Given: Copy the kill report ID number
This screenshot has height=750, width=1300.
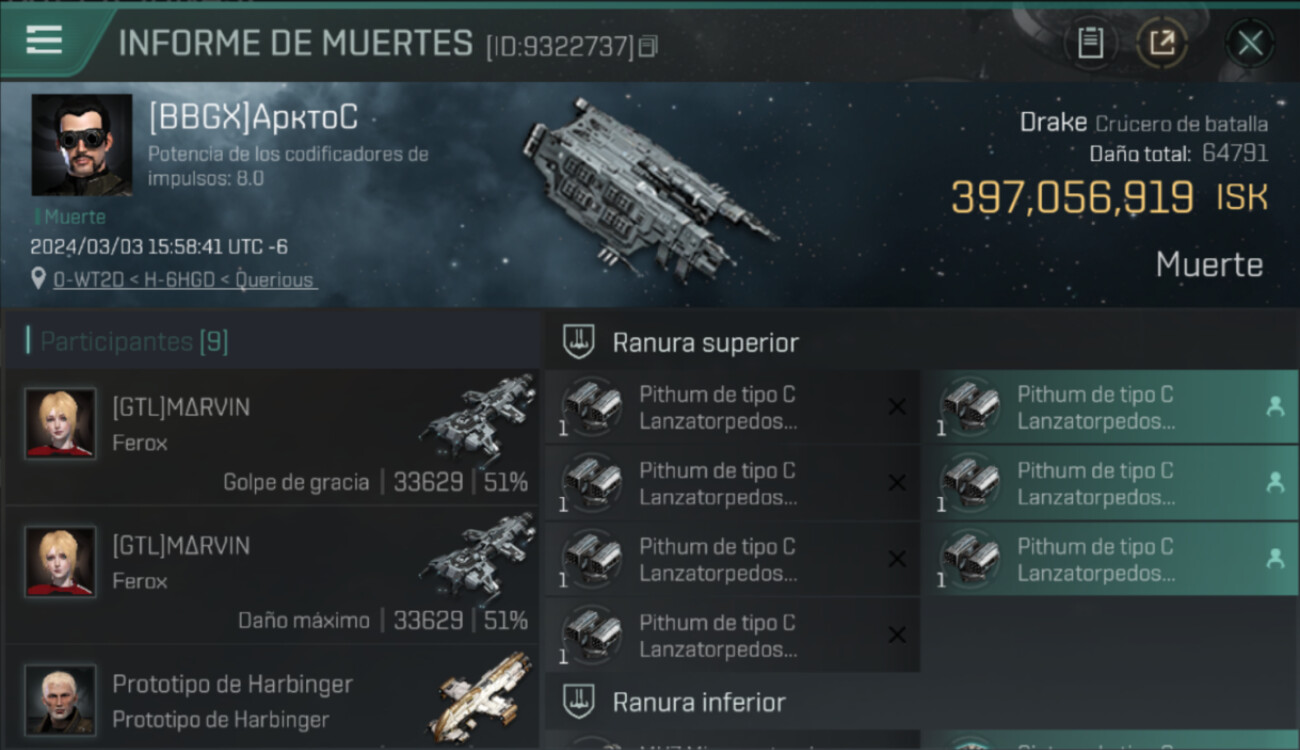Looking at the screenshot, I should pyautogui.click(x=648, y=46).
